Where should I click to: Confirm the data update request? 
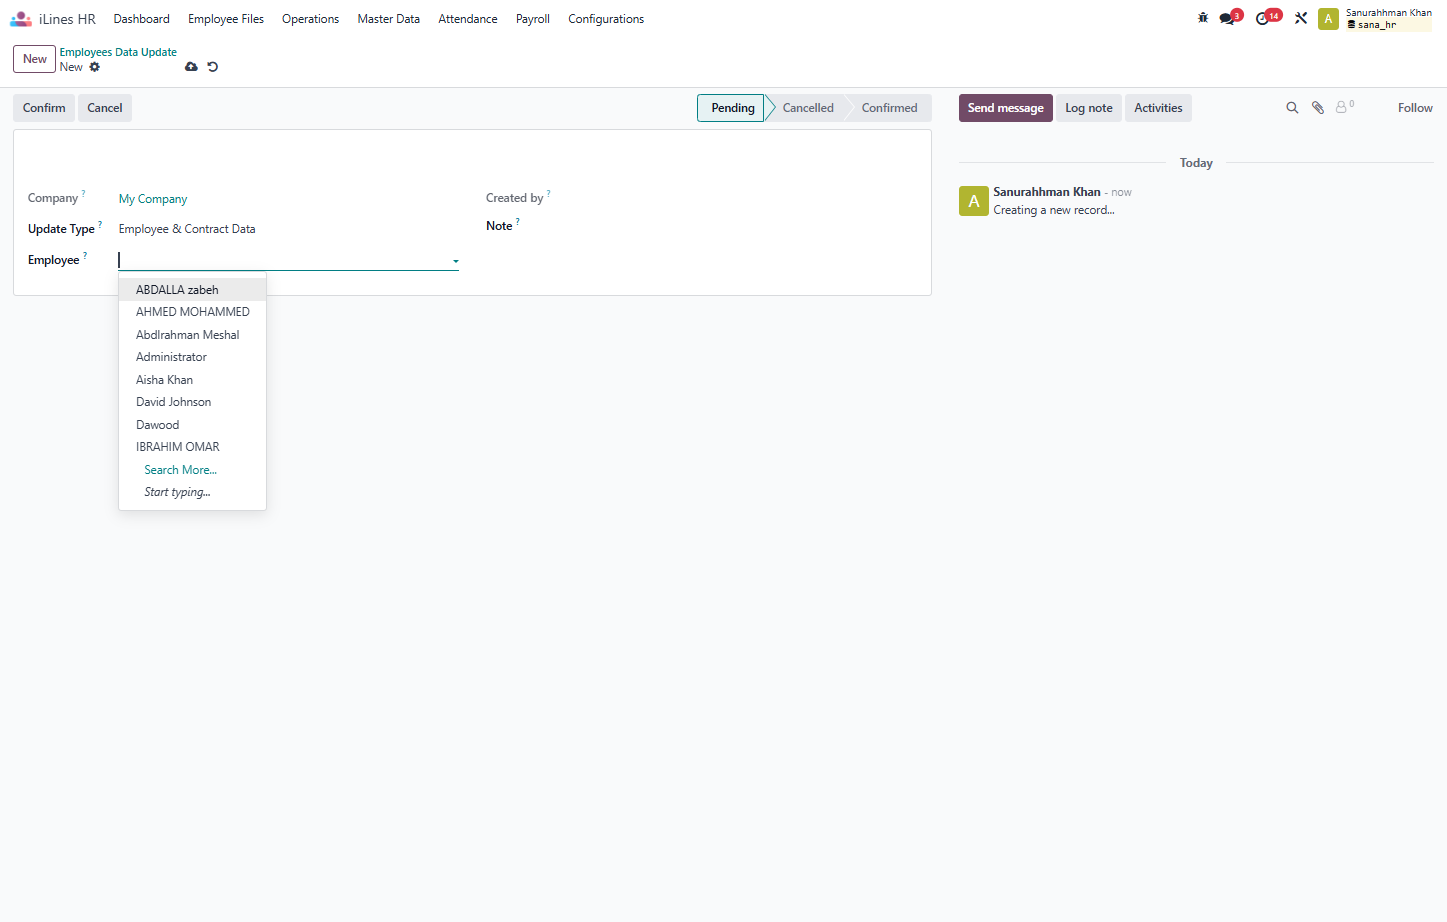(x=44, y=108)
